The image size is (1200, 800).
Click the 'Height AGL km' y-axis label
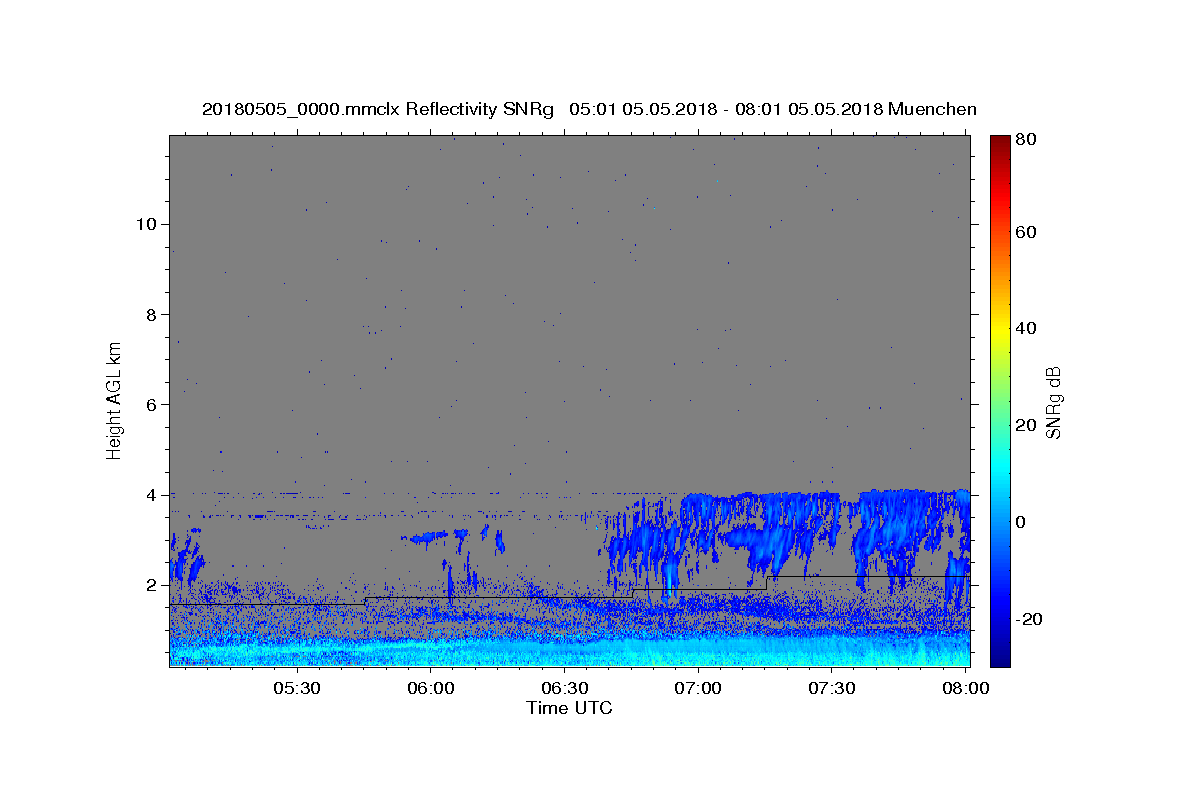click(x=114, y=400)
